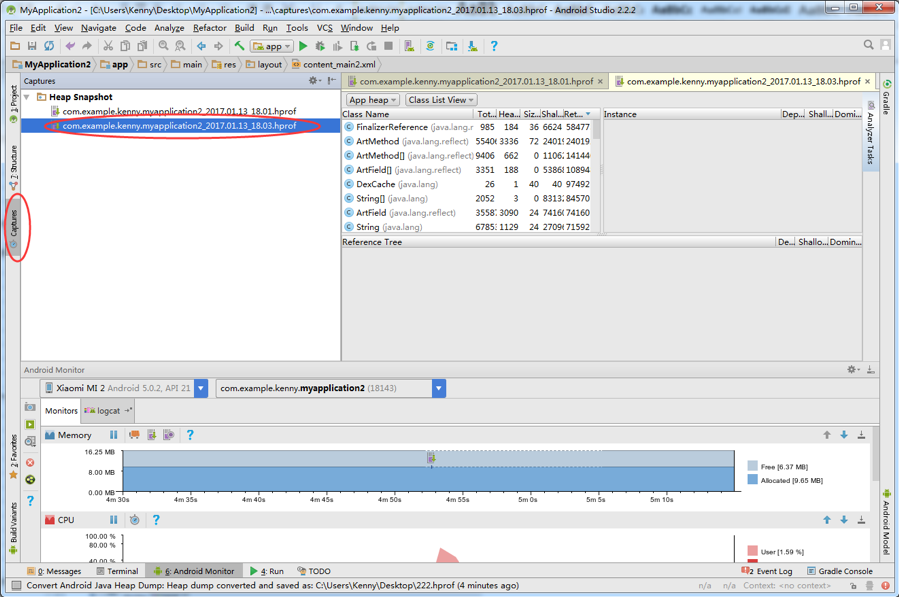Click the Initiate GC truck icon
Viewport: 899px width, 597px height.
[x=134, y=435]
